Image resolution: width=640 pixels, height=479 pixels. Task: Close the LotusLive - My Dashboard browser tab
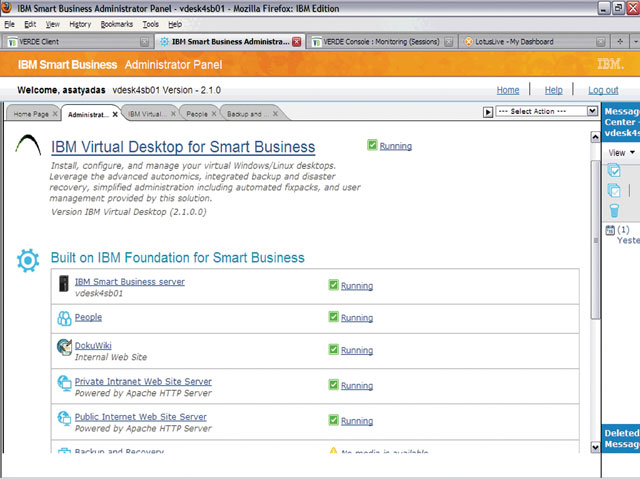click(600, 42)
